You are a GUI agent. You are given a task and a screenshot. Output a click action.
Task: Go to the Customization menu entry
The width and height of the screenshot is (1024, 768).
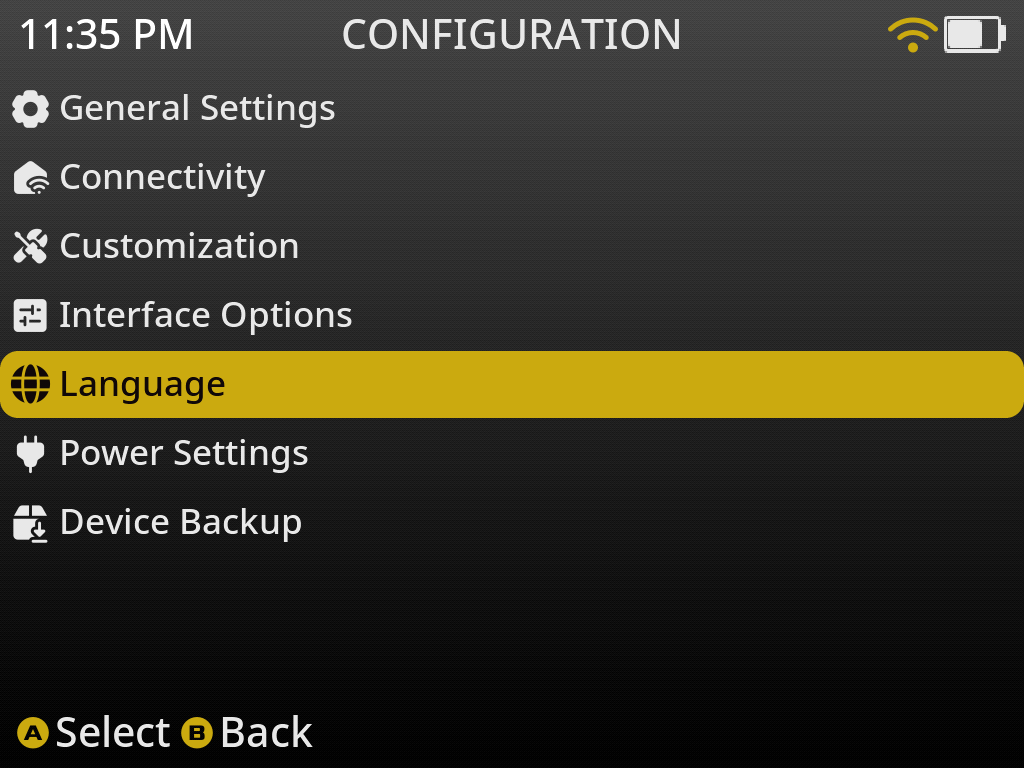tap(179, 246)
